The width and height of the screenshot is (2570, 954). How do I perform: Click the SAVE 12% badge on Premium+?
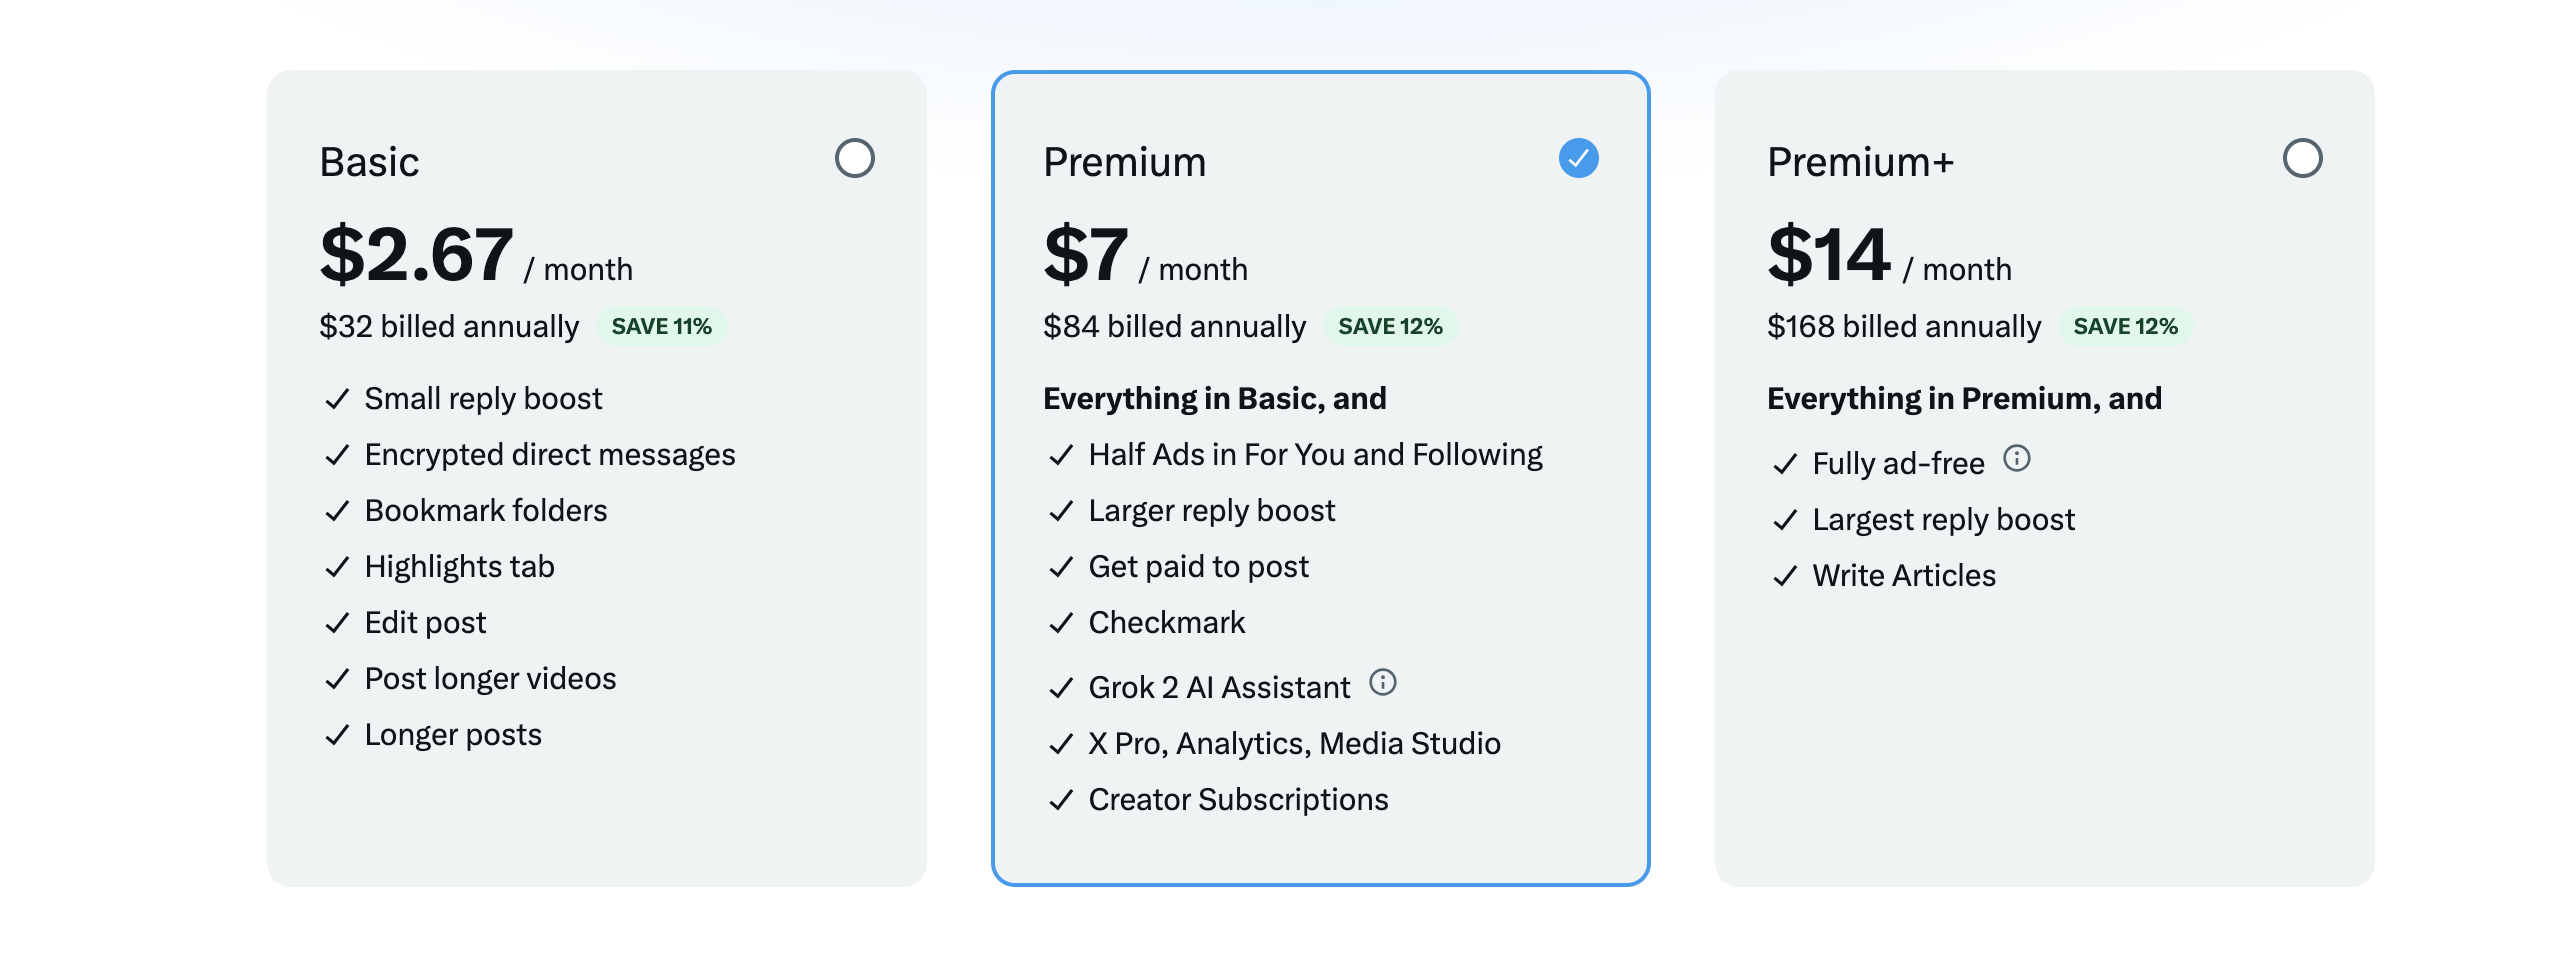(2126, 325)
